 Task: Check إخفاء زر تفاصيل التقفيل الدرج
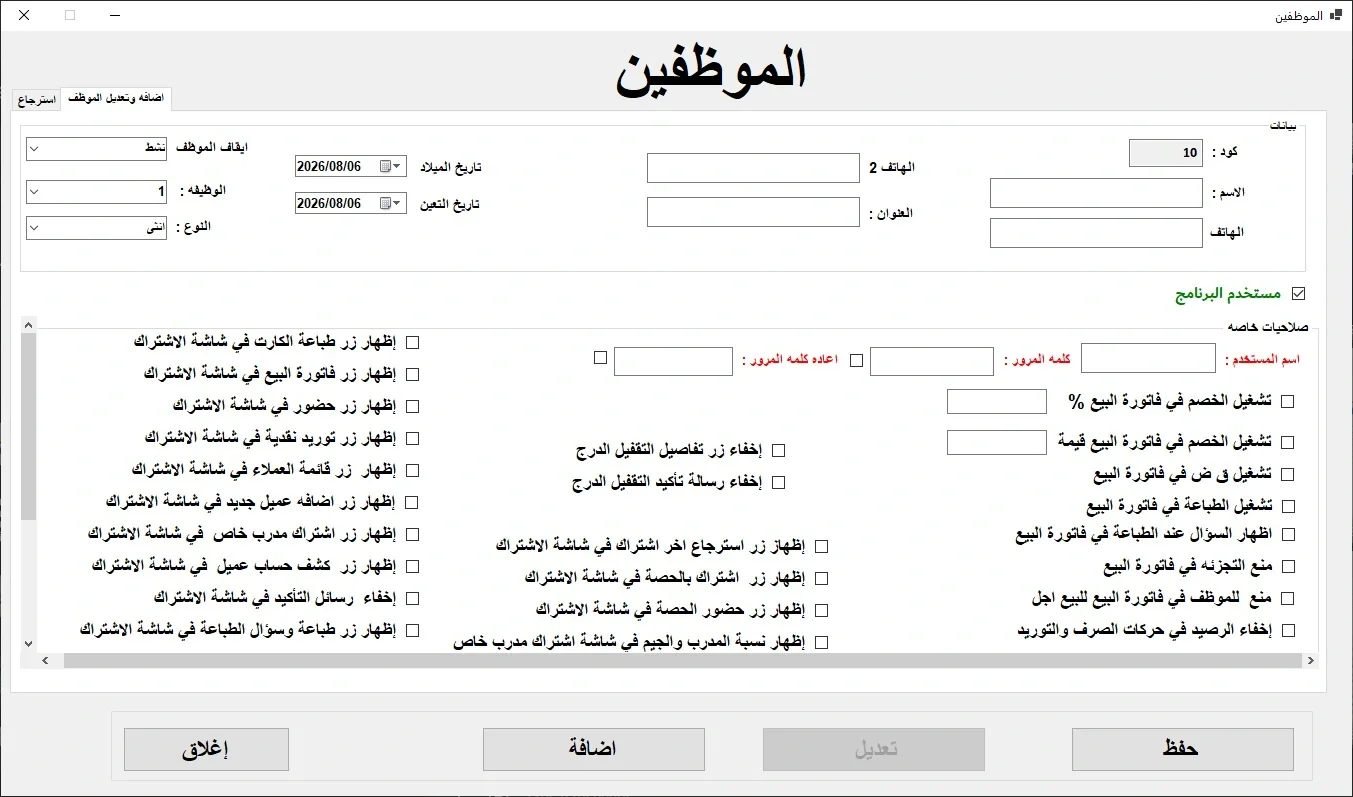coord(778,451)
